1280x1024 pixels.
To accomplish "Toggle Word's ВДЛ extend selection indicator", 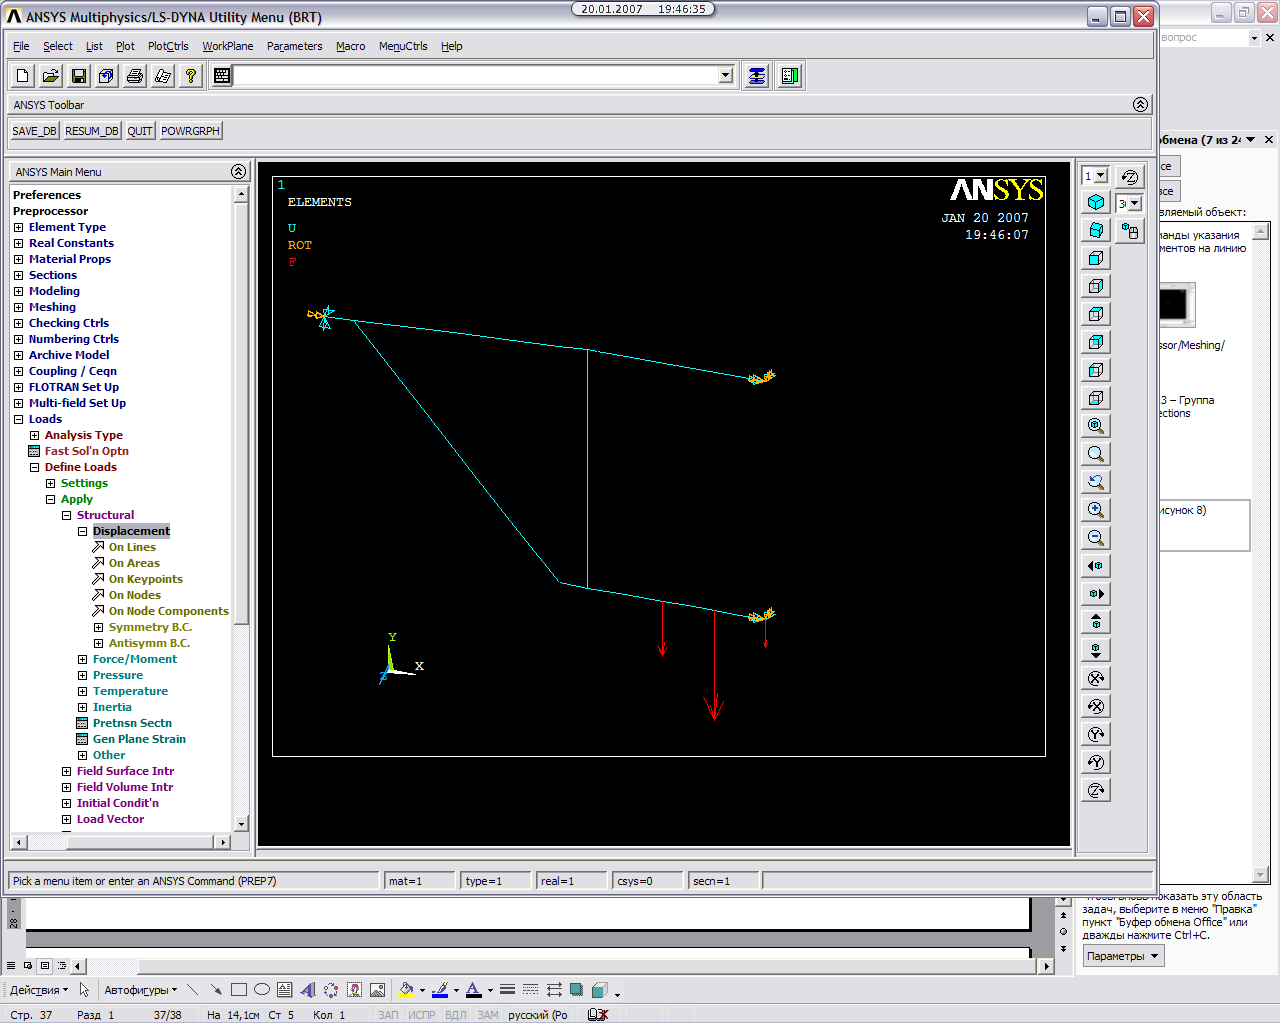I will pos(456,1015).
